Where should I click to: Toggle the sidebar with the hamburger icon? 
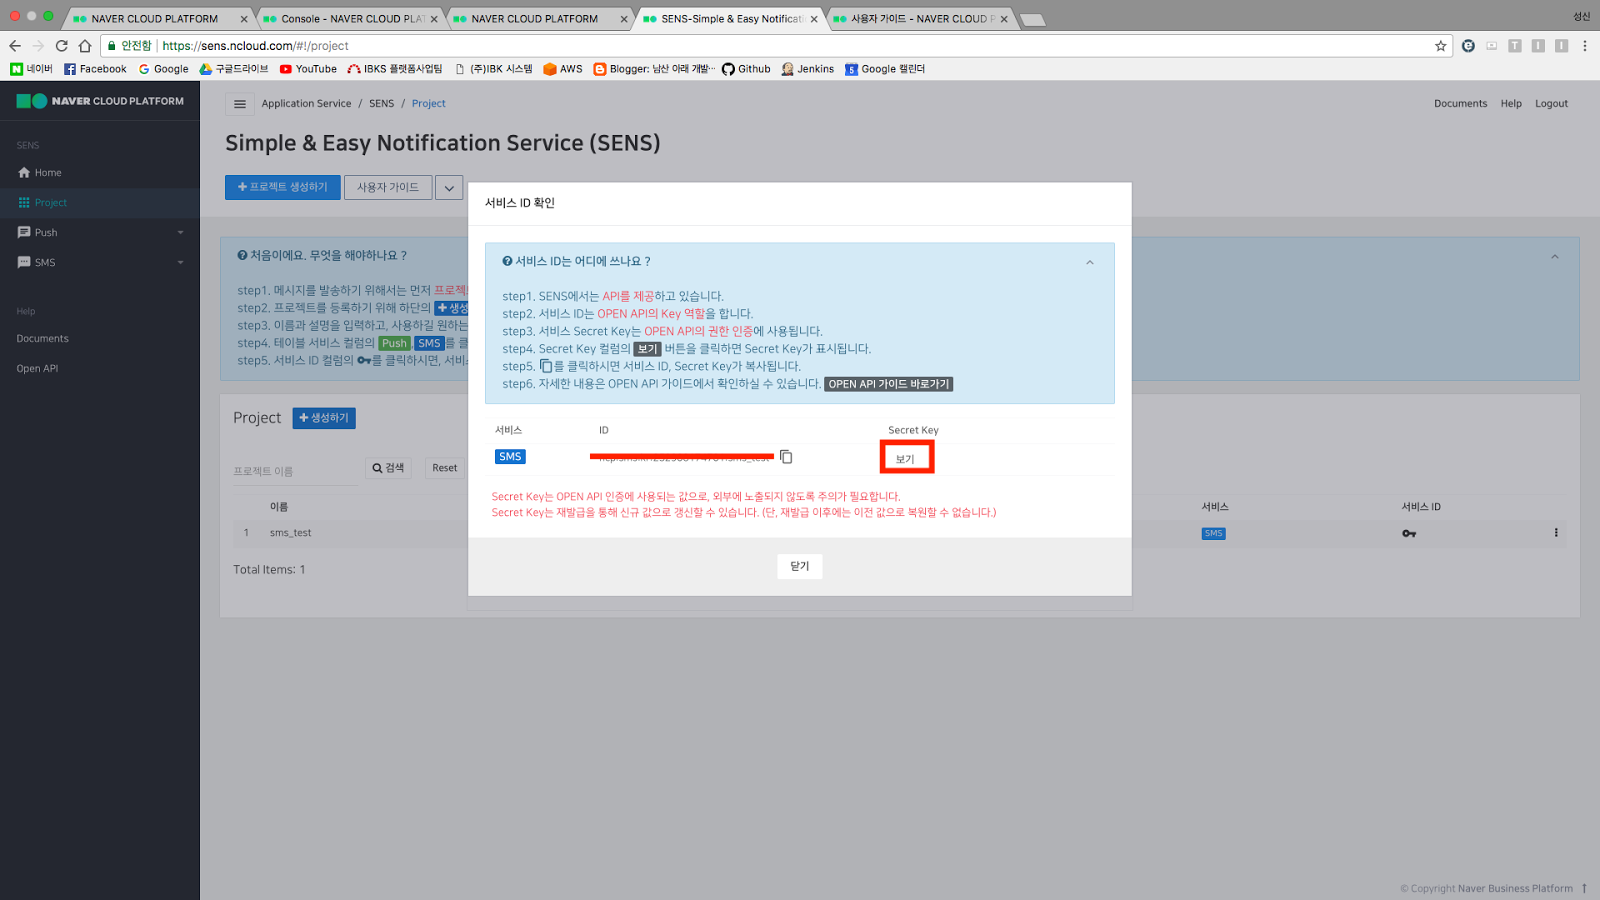[x=240, y=104]
